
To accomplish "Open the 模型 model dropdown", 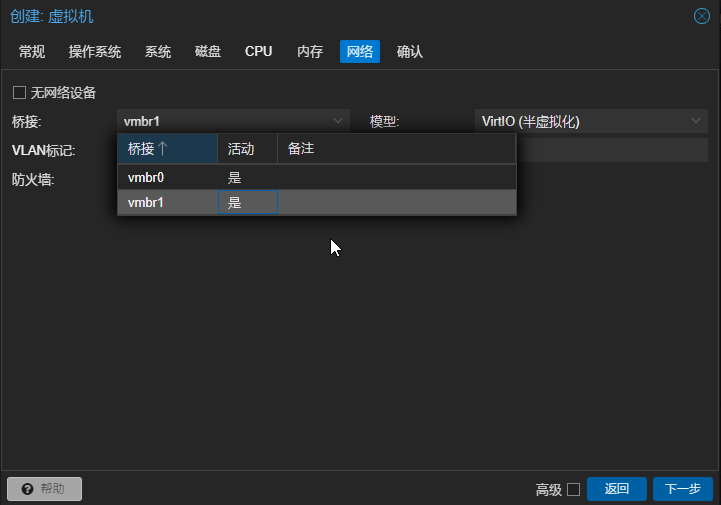I will tap(697, 121).
